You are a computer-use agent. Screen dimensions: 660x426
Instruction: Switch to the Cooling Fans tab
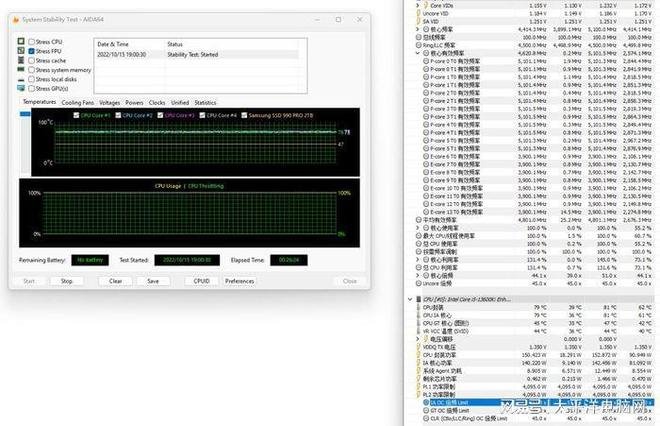[77, 102]
